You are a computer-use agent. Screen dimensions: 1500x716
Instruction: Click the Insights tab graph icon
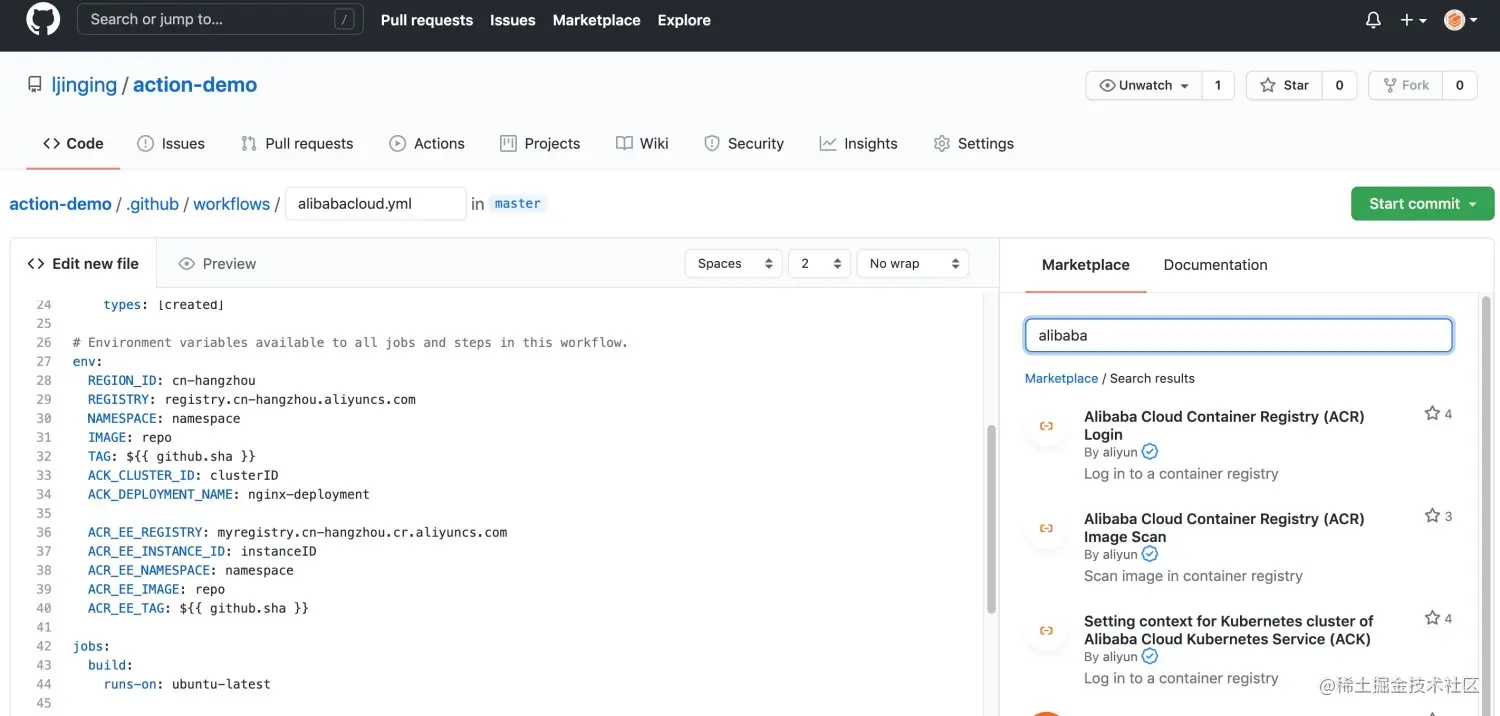[828, 144]
